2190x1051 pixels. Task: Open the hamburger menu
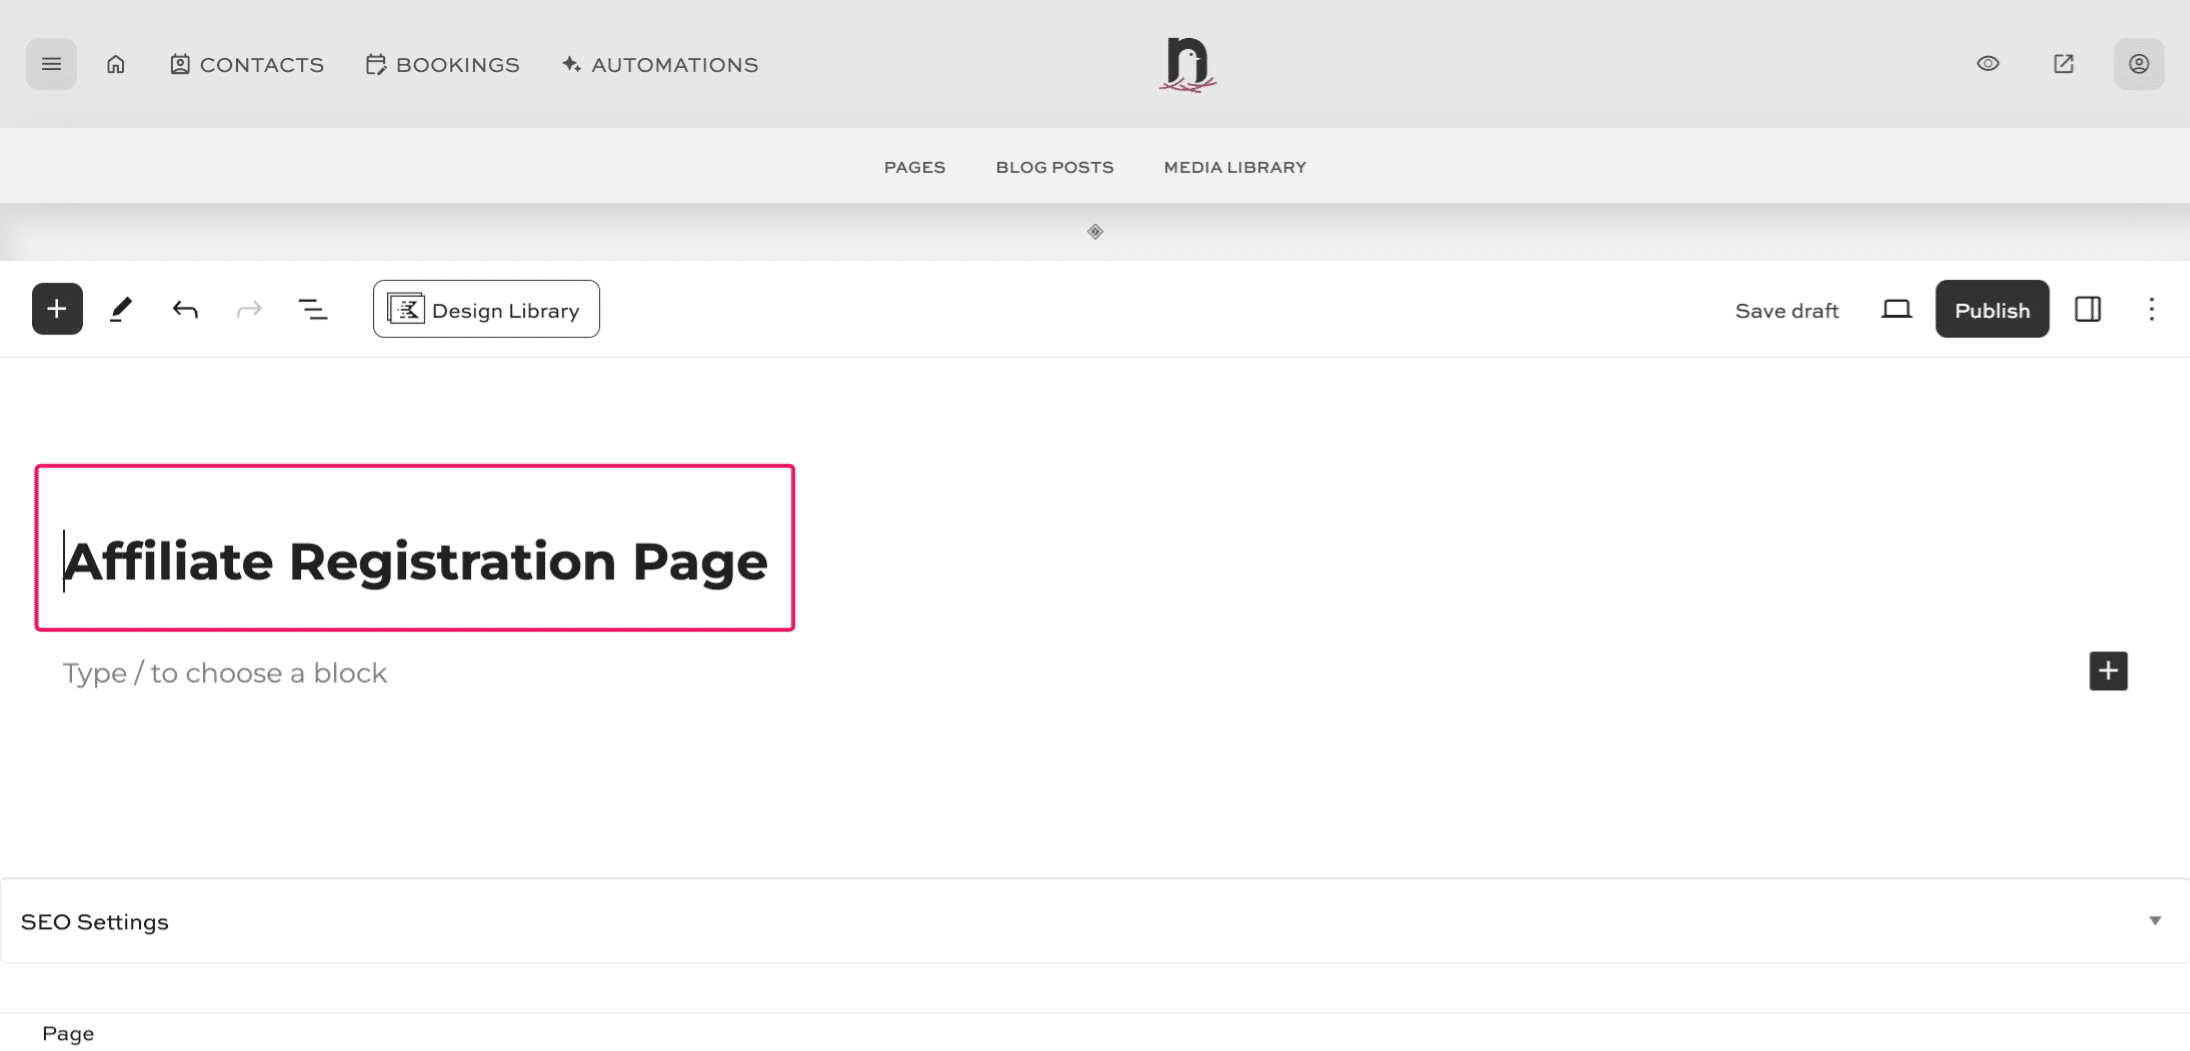(x=51, y=64)
